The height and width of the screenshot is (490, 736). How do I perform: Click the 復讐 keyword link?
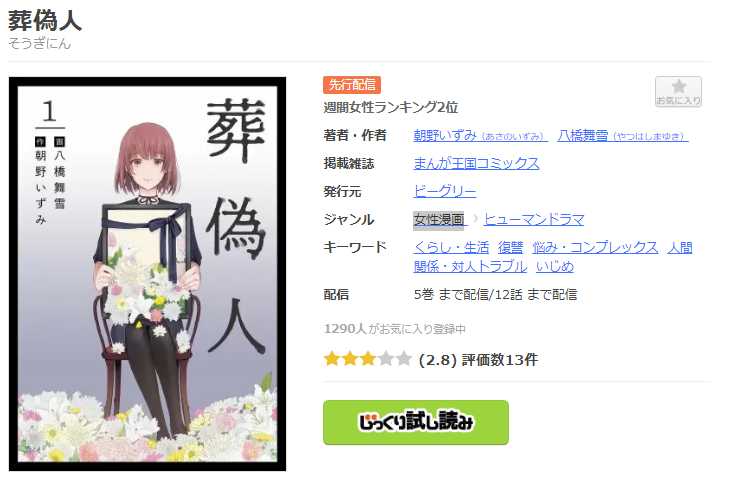click(x=510, y=247)
